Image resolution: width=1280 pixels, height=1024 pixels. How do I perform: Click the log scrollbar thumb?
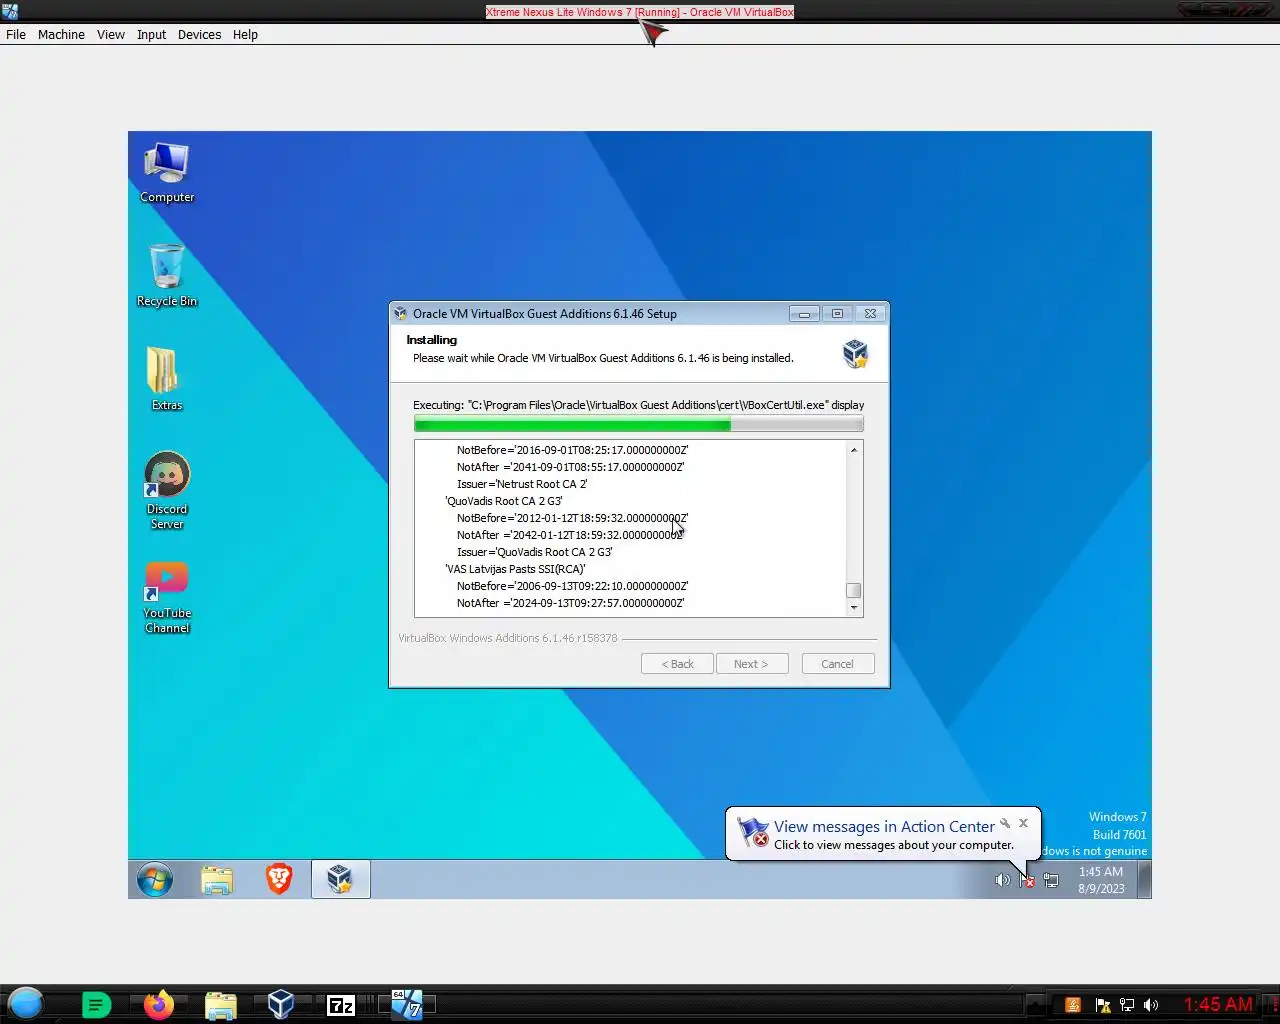(854, 590)
